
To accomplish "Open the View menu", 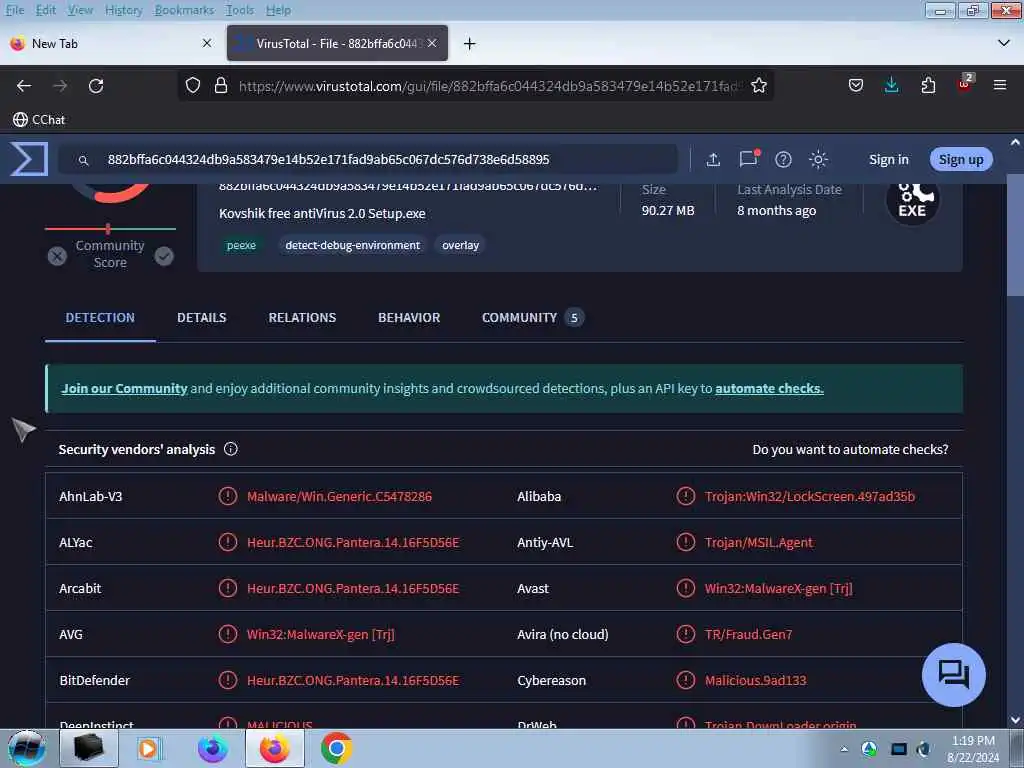I will tap(80, 10).
